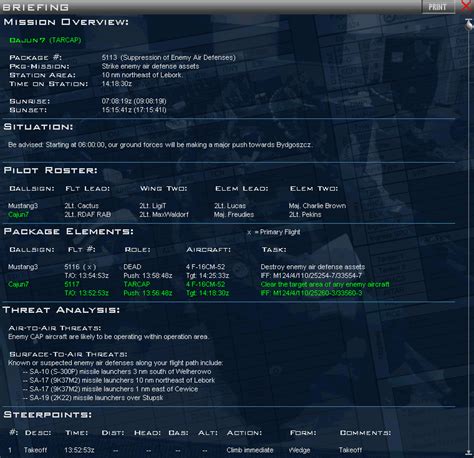Click sunrise time '07:08:19z'

(117, 101)
